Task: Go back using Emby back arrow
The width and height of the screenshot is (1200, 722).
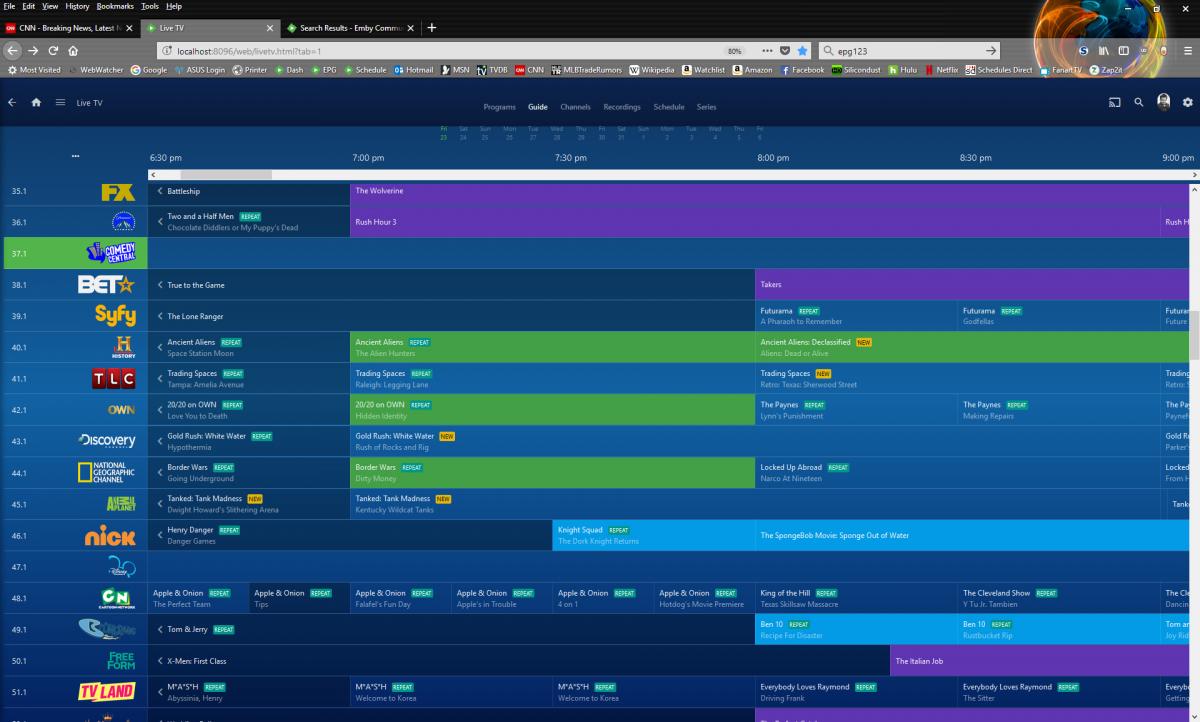Action: [x=12, y=102]
